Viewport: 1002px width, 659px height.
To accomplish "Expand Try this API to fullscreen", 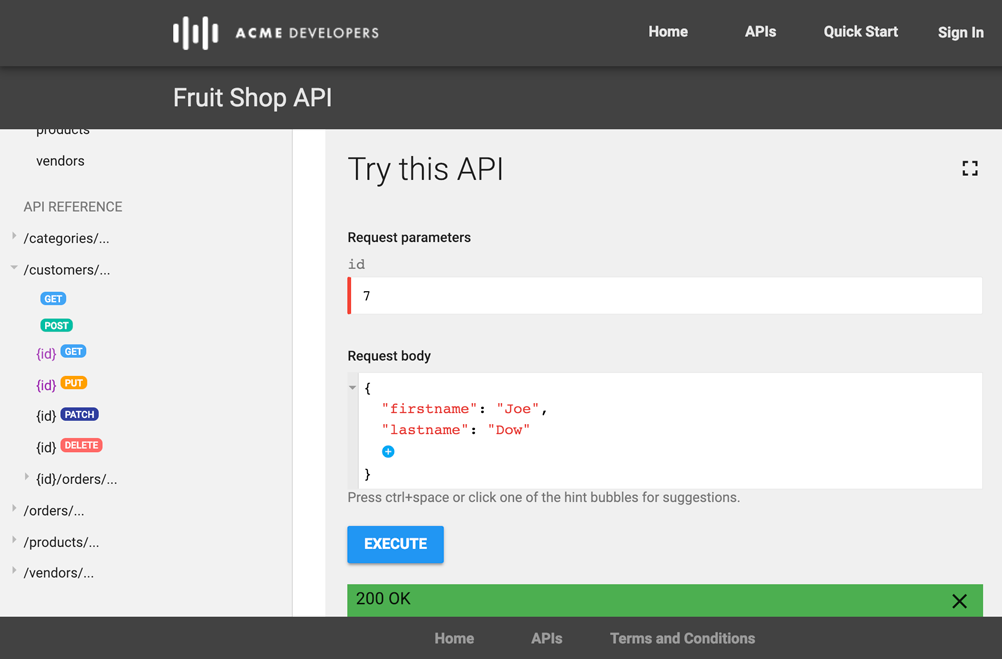I will pyautogui.click(x=969, y=169).
